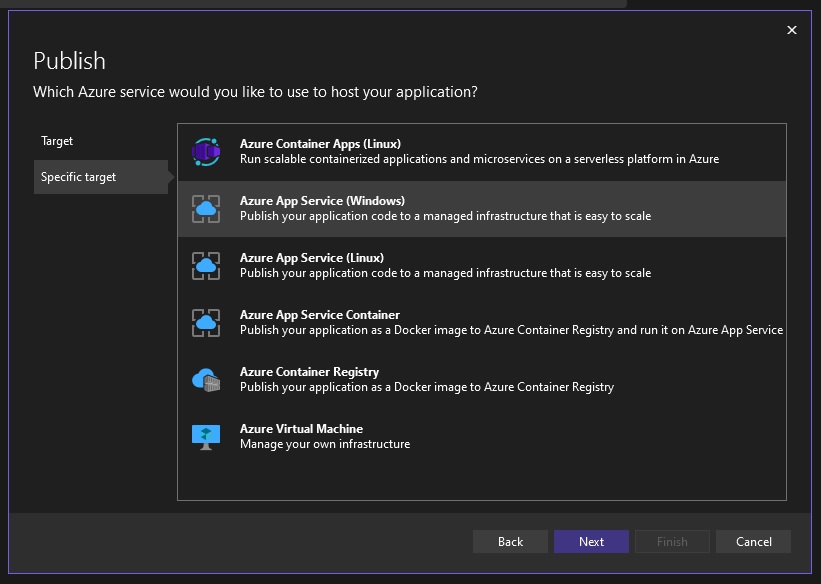Go back to the previous step
The image size is (821, 584).
510,542
